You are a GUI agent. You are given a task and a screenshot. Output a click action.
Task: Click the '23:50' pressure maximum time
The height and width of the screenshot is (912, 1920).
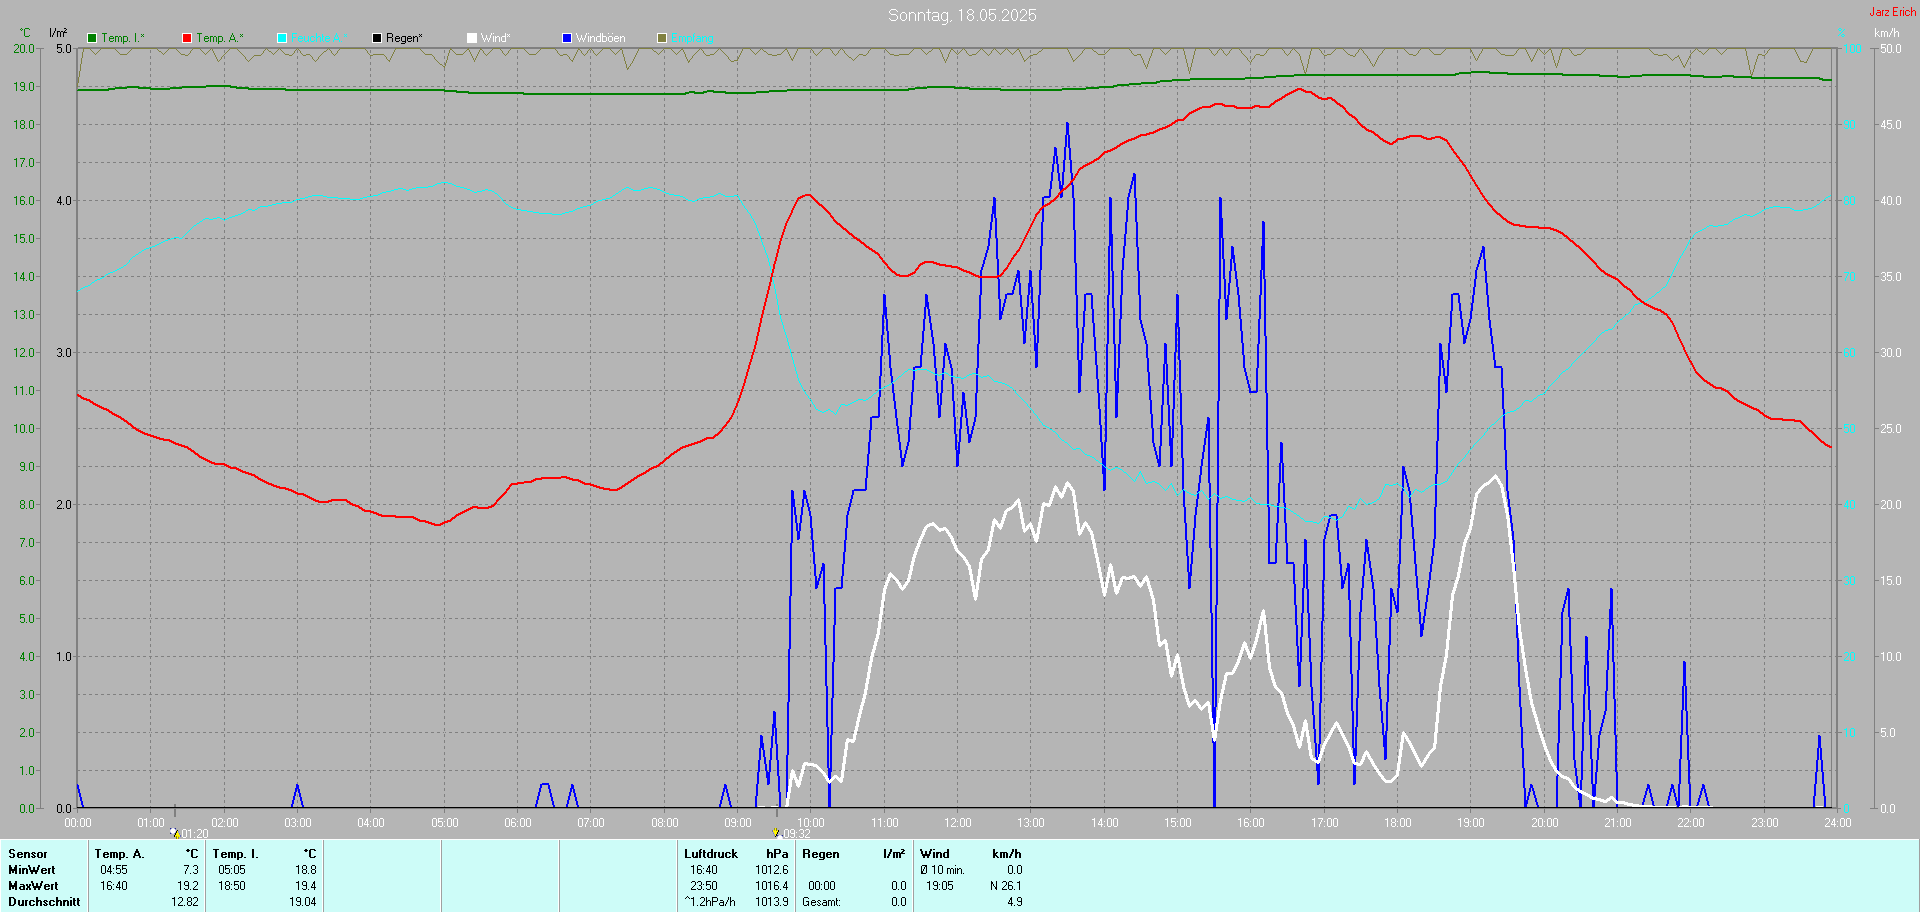(704, 886)
